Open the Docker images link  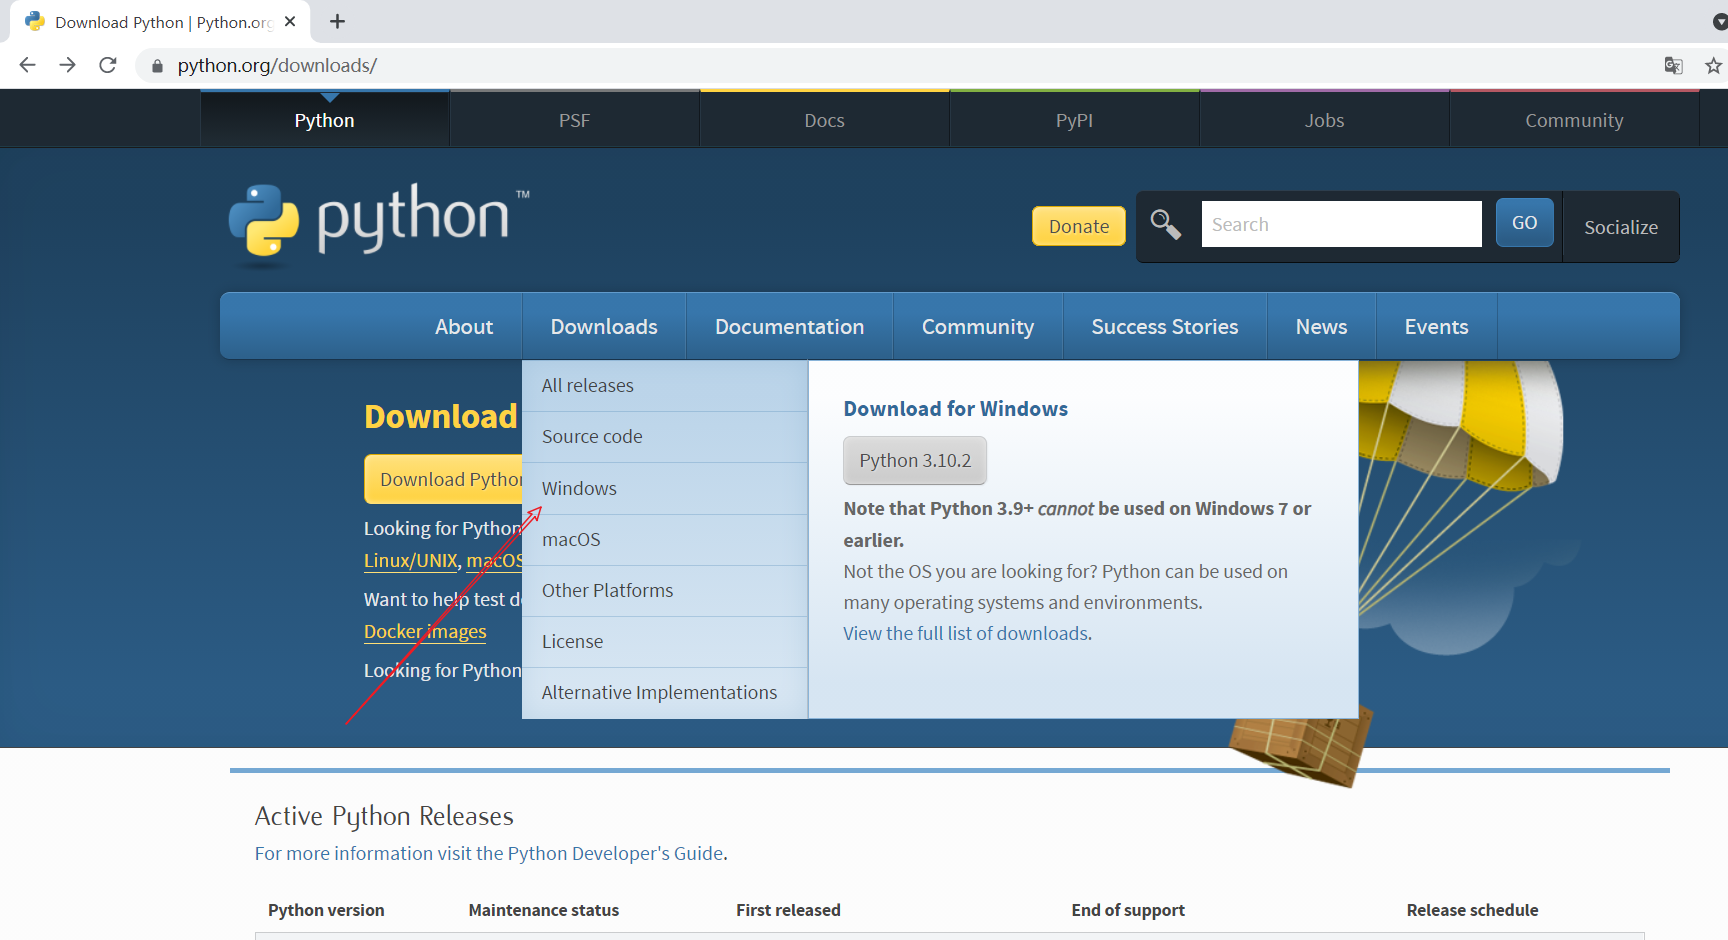tap(425, 632)
